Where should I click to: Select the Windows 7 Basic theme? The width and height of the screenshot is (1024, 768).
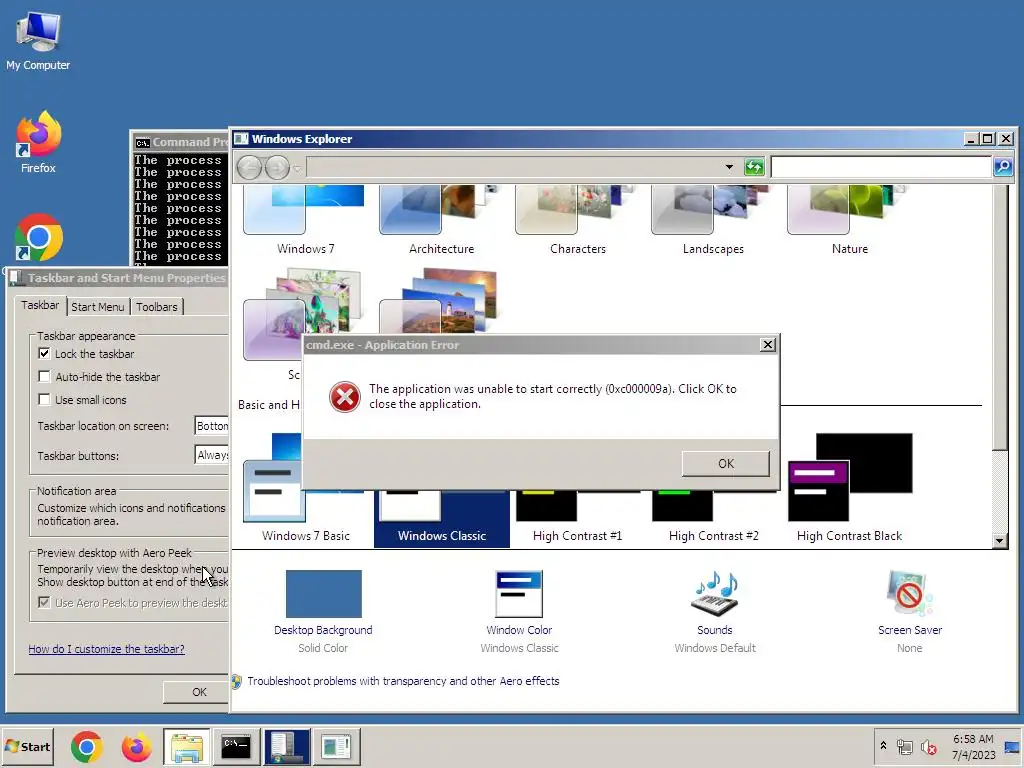305,516
